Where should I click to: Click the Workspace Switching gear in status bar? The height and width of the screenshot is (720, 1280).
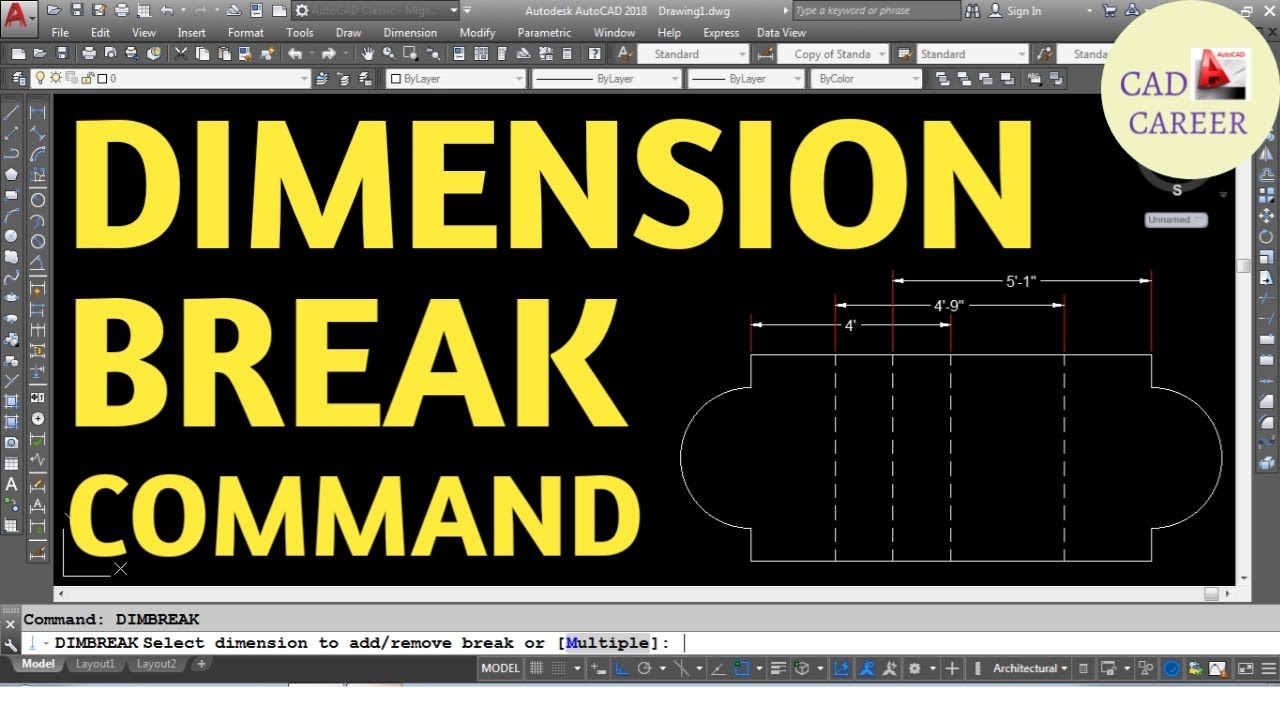[x=914, y=668]
